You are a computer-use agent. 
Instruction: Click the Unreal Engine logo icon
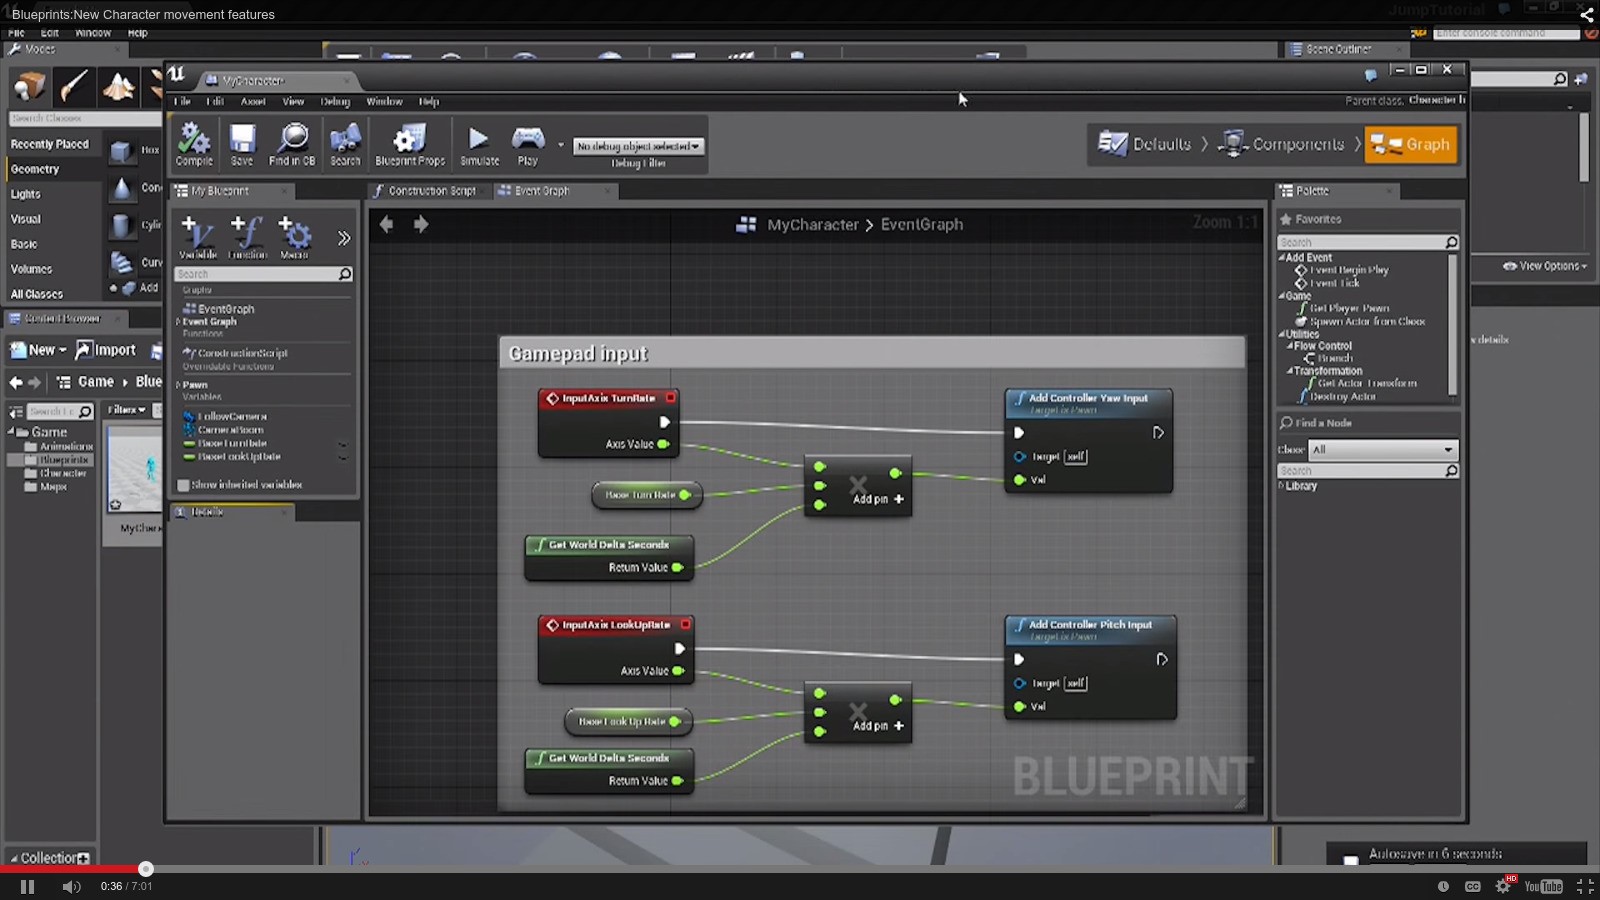tap(177, 73)
